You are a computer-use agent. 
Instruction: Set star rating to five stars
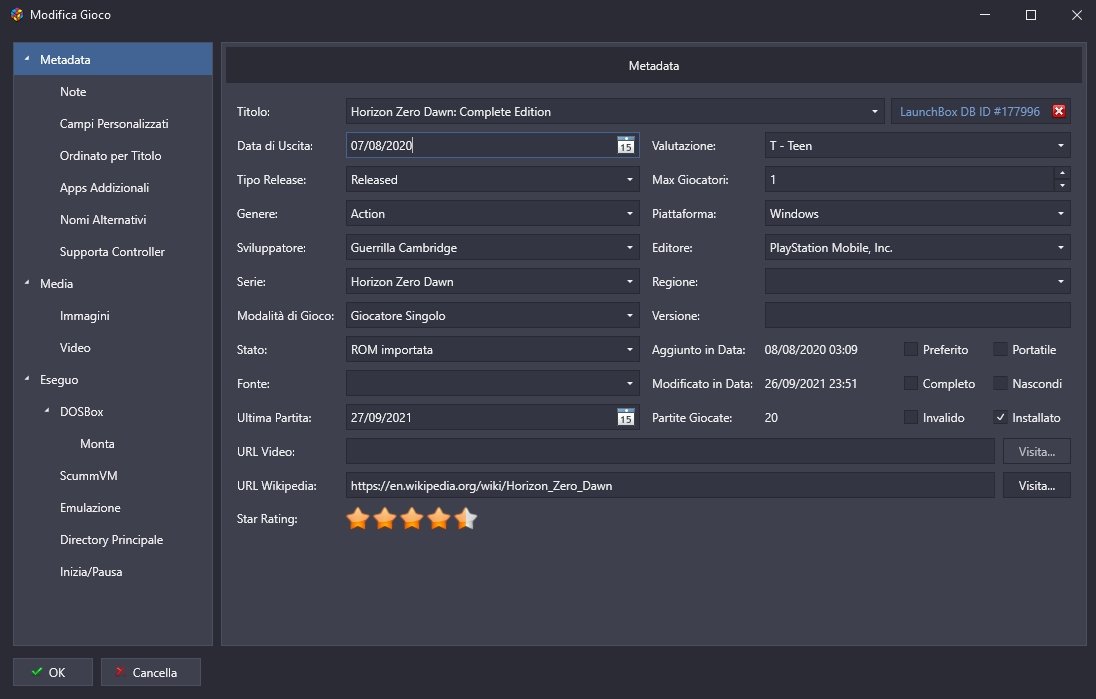click(x=466, y=519)
